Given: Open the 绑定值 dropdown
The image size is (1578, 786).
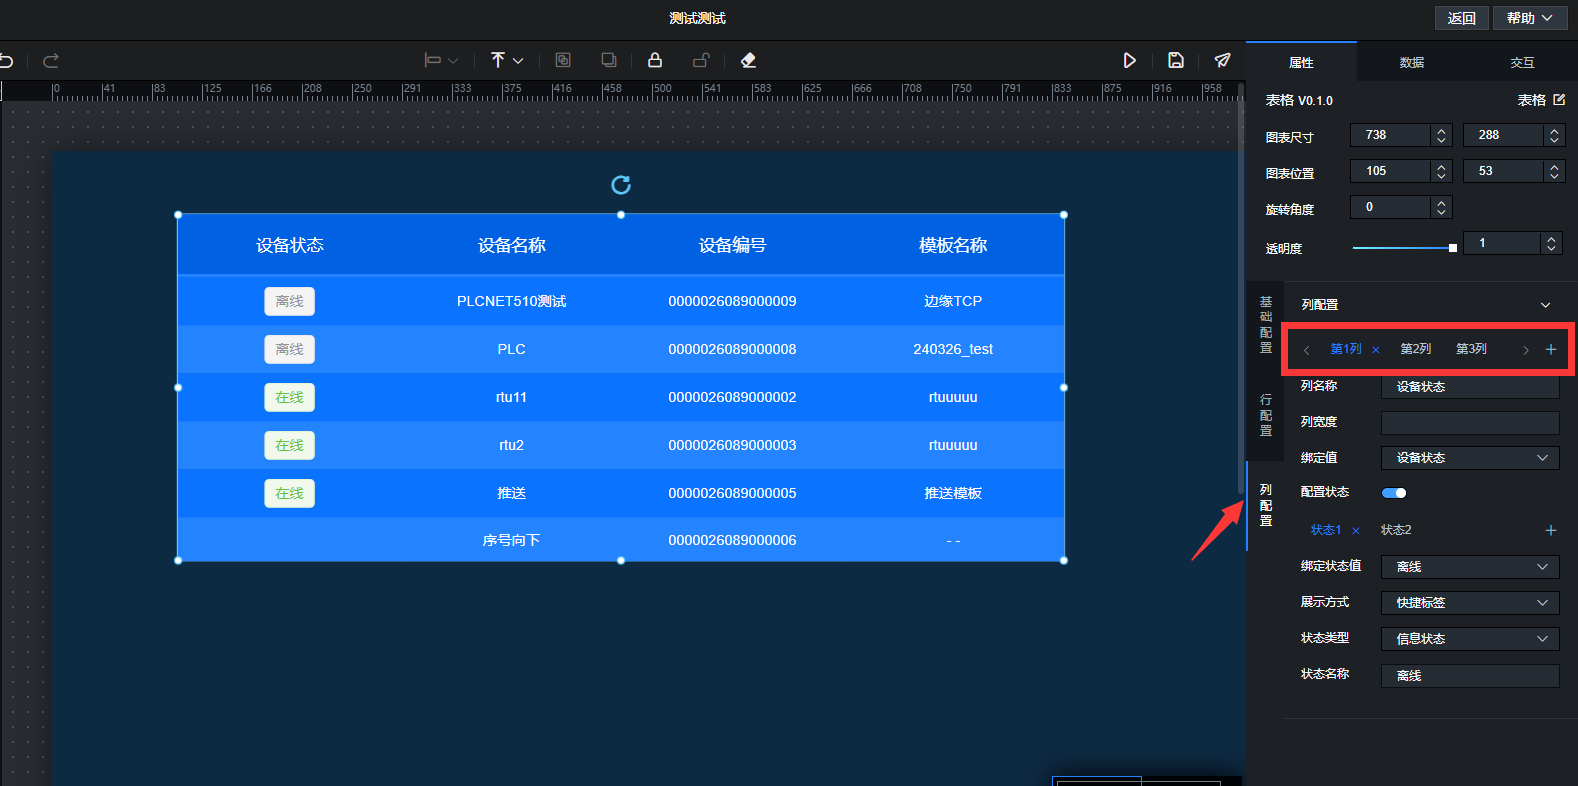Looking at the screenshot, I should pyautogui.click(x=1470, y=458).
